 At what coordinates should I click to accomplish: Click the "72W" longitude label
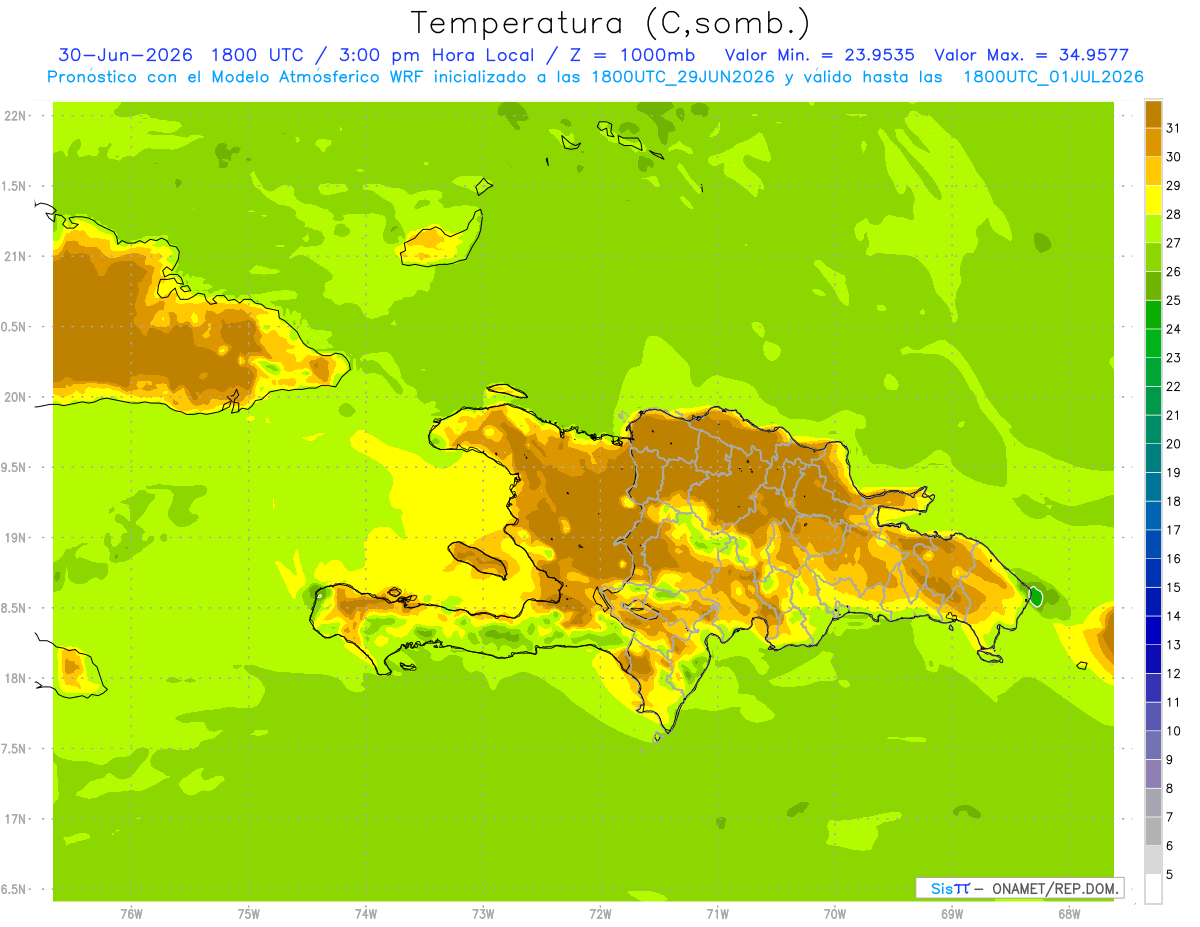pyautogui.click(x=600, y=914)
